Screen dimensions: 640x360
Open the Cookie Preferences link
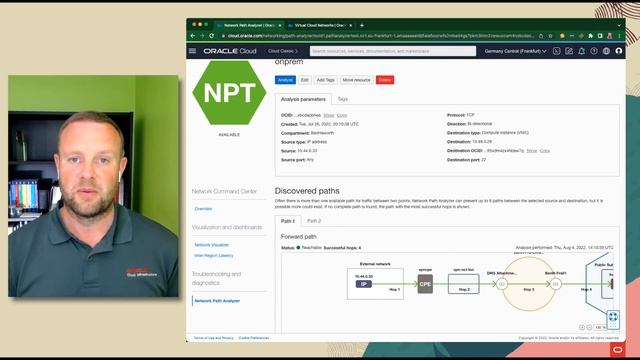254,338
